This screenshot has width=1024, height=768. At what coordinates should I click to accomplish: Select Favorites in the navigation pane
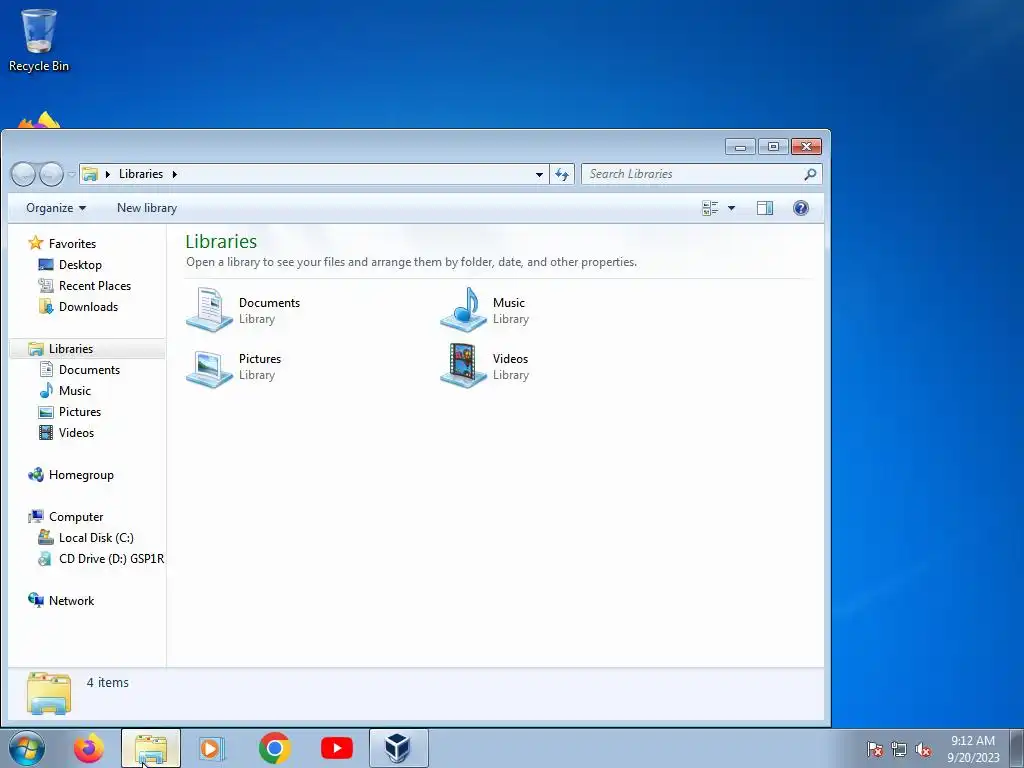[x=72, y=244]
